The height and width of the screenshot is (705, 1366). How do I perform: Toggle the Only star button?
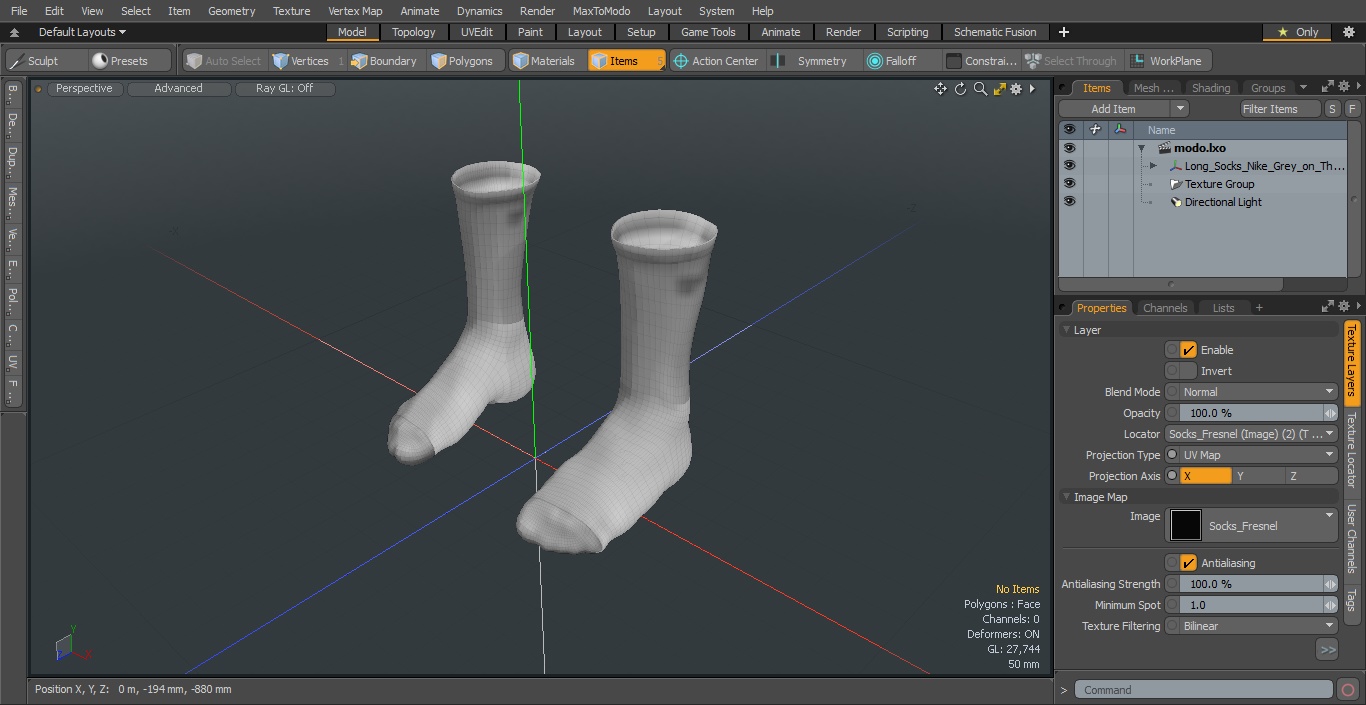click(x=1298, y=32)
